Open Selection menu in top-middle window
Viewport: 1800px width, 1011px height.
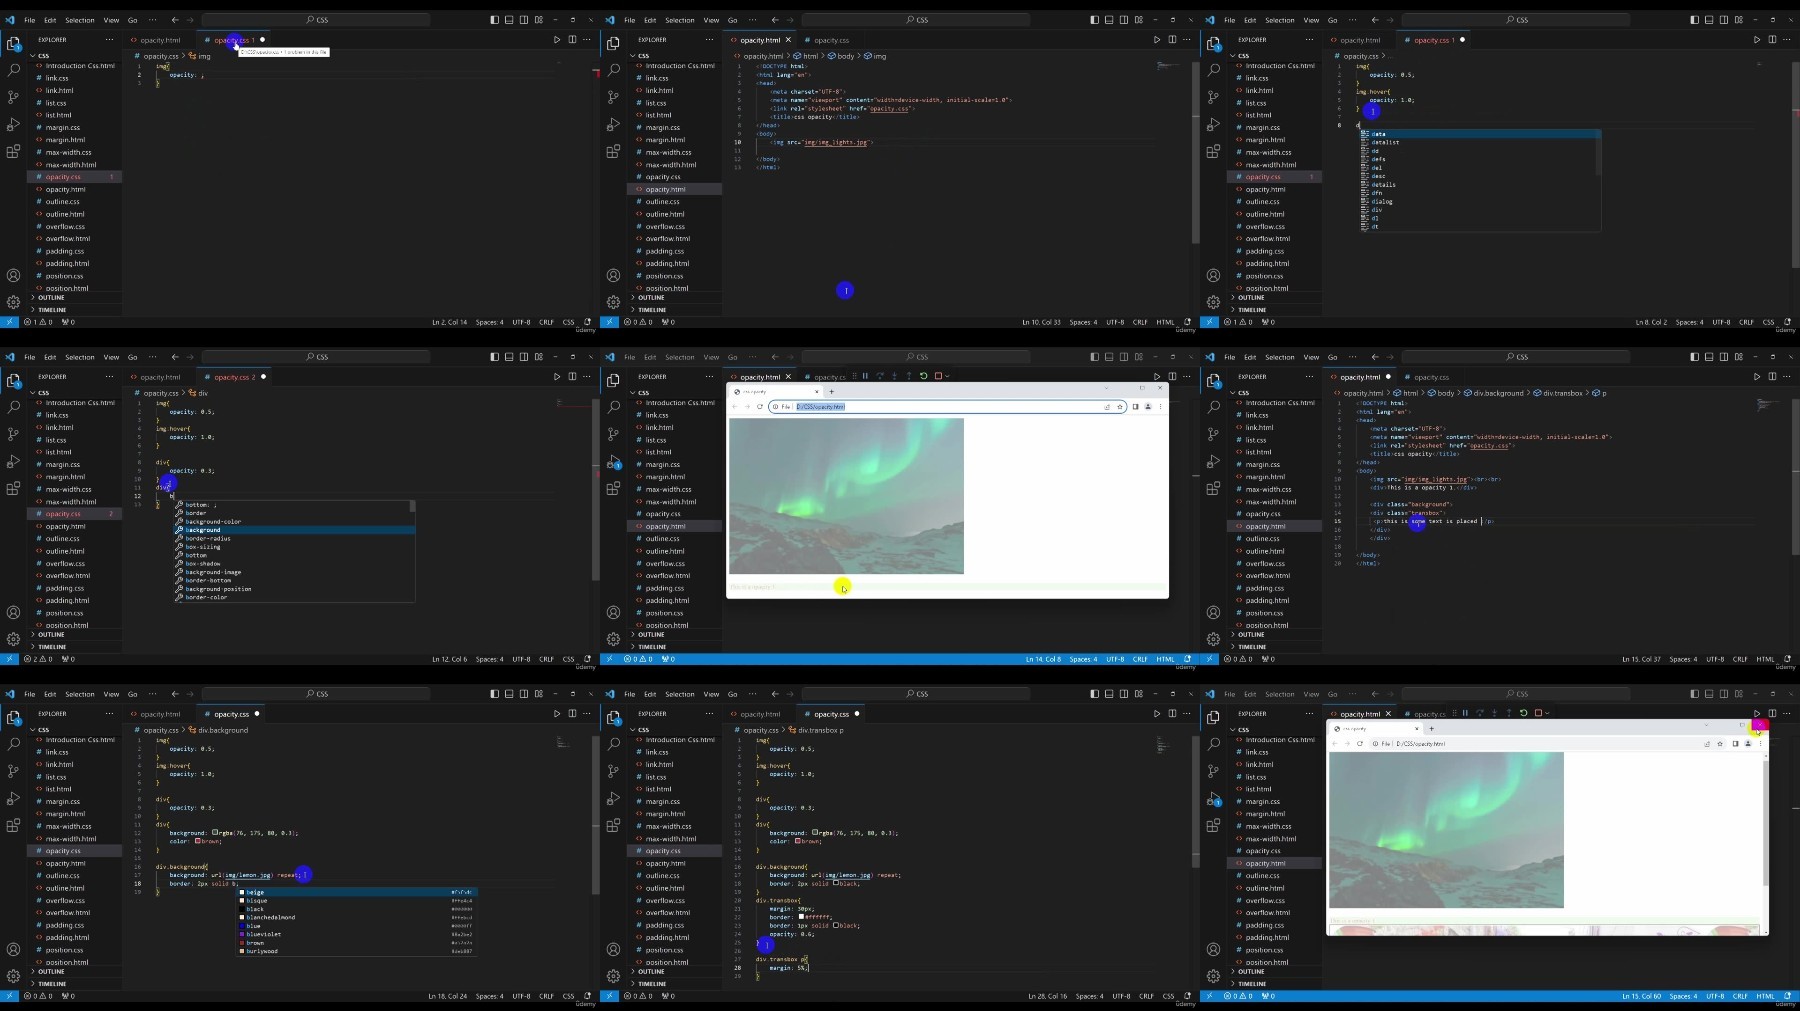[x=680, y=20]
